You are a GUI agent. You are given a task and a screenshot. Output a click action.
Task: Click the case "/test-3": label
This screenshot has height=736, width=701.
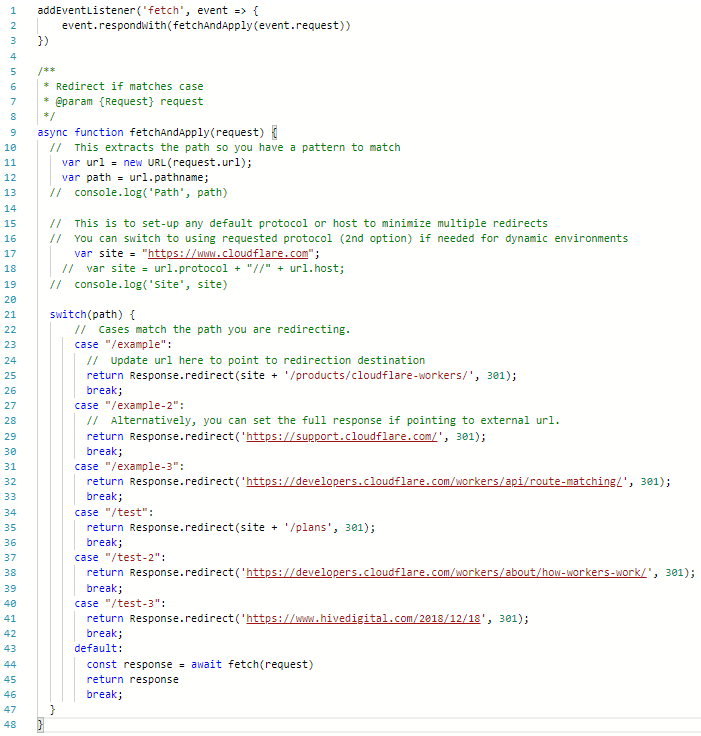(x=120, y=604)
